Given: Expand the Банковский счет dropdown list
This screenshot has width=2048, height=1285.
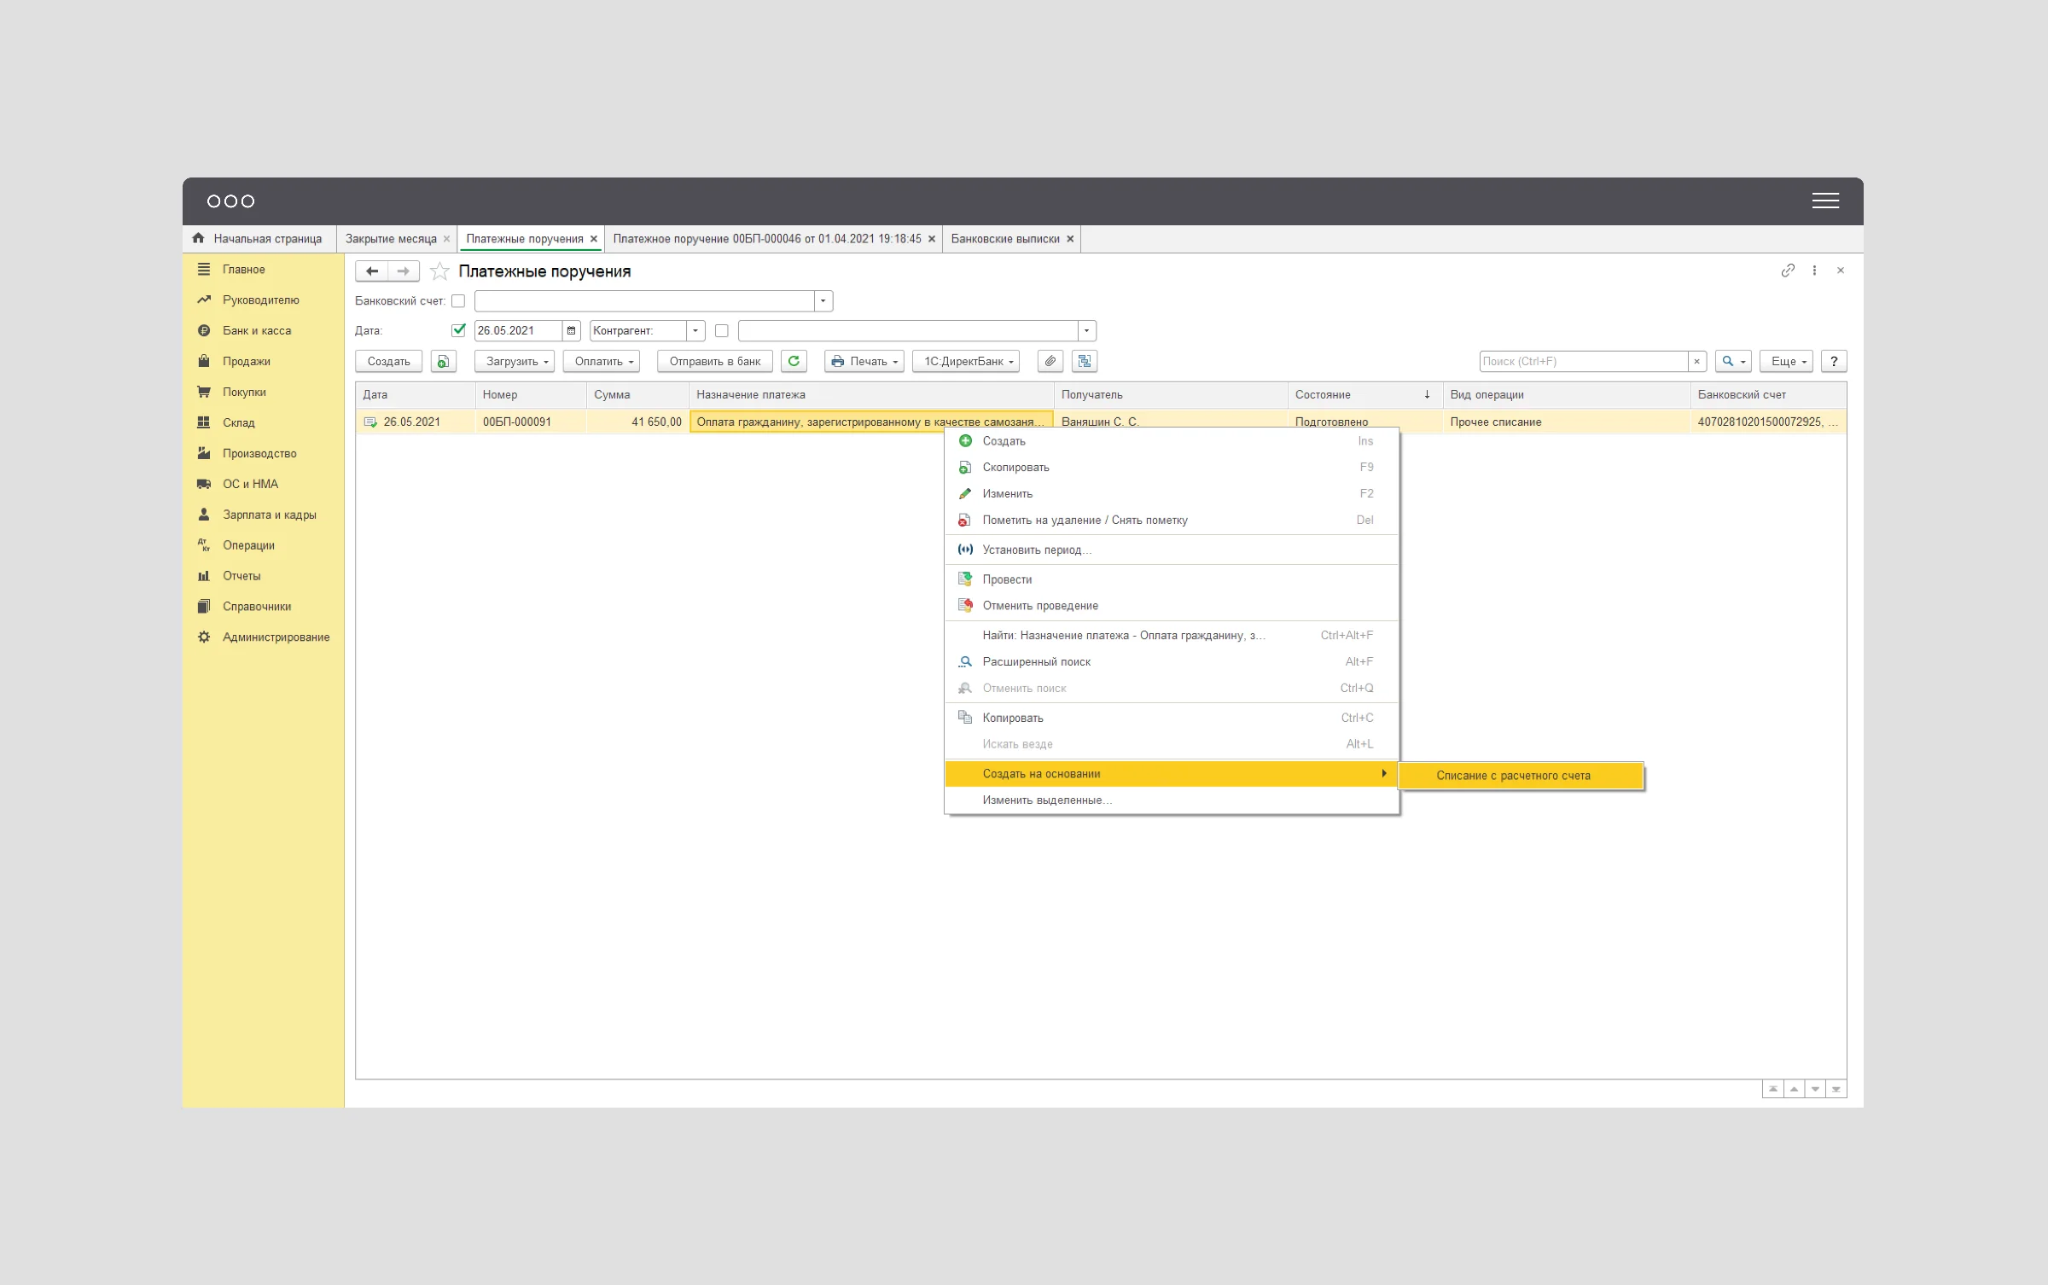Looking at the screenshot, I should point(823,301).
